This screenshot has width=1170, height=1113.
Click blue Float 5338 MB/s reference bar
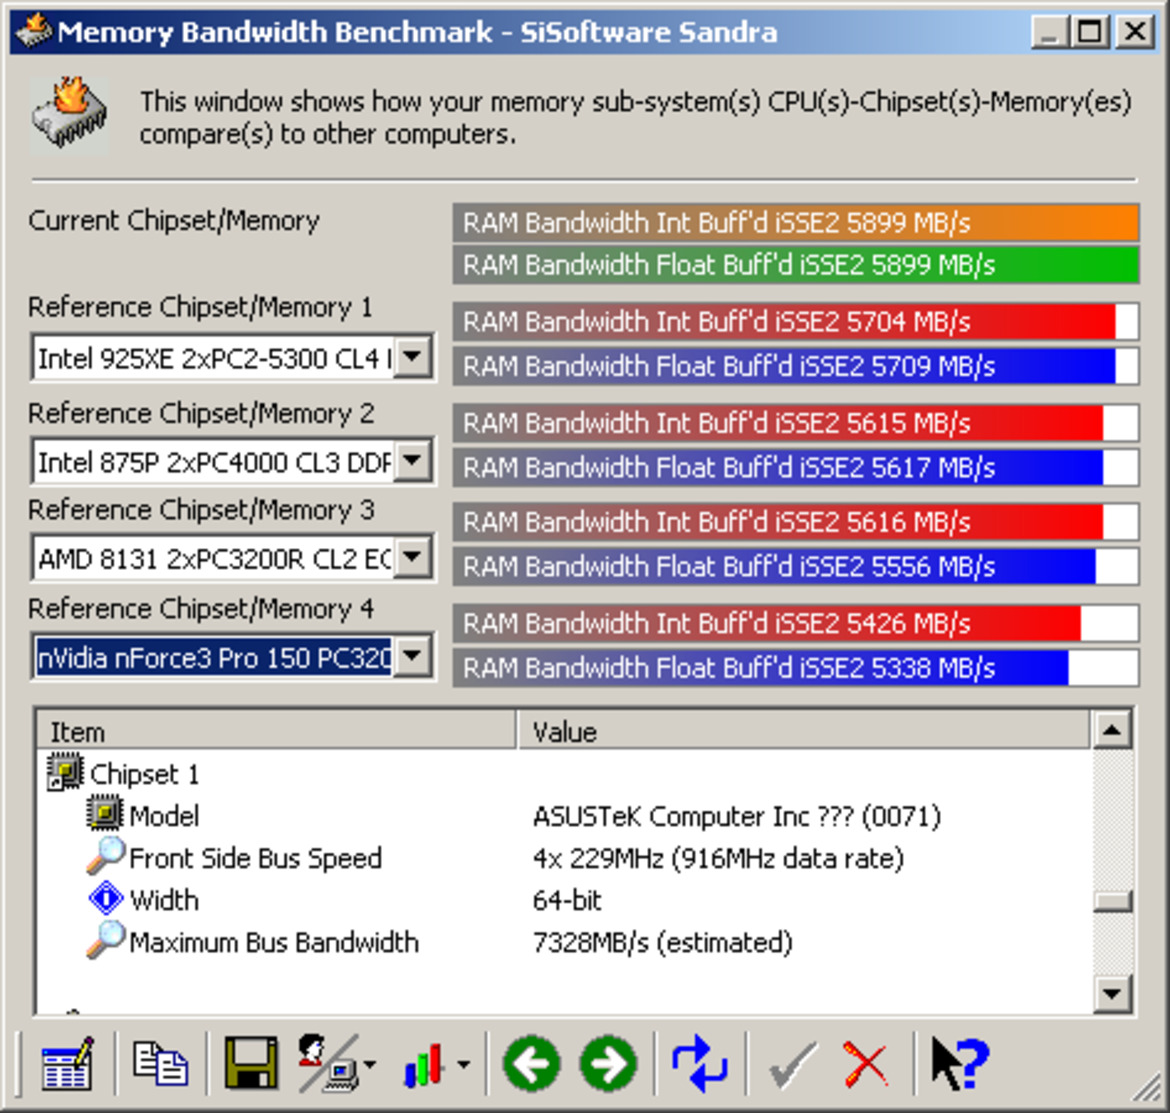click(795, 668)
